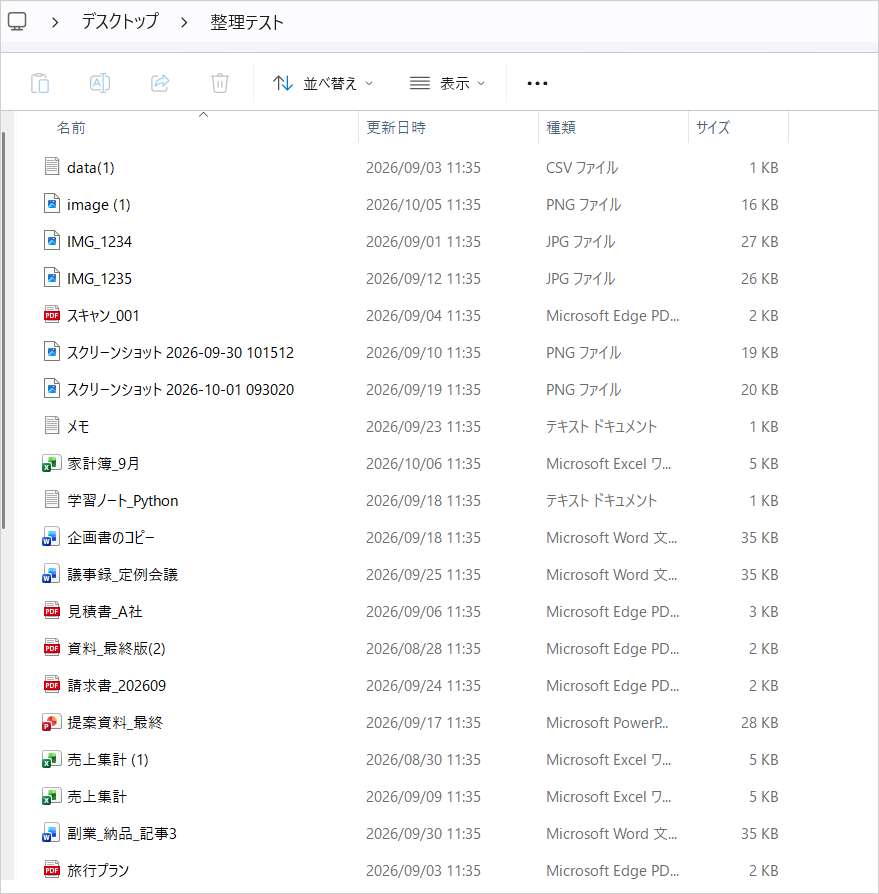Select file name スクリーンショット 2026-09-30 101512
879x894 pixels.
pos(180,353)
